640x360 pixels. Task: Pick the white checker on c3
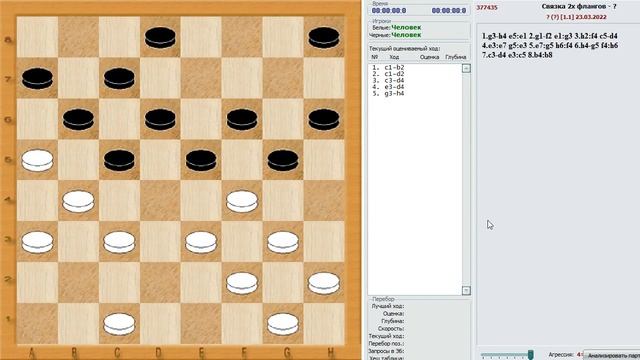(119, 242)
